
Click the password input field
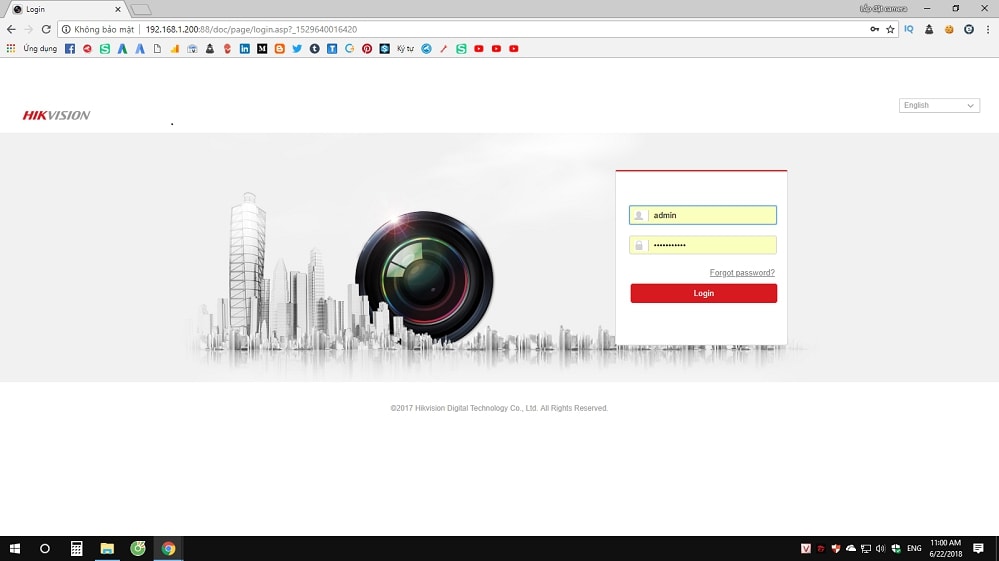pyautogui.click(x=703, y=245)
